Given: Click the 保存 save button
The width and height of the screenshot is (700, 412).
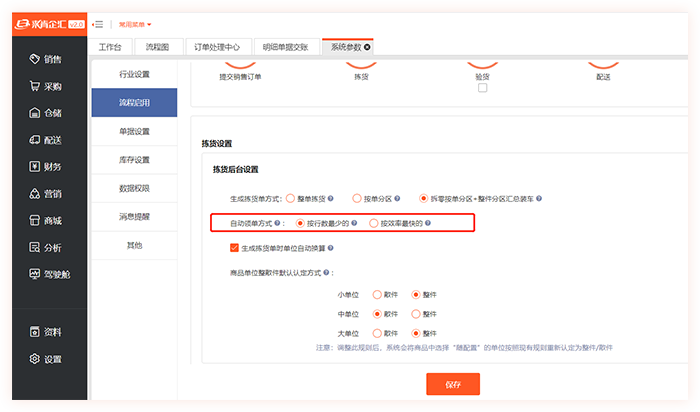Looking at the screenshot, I should (x=453, y=384).
